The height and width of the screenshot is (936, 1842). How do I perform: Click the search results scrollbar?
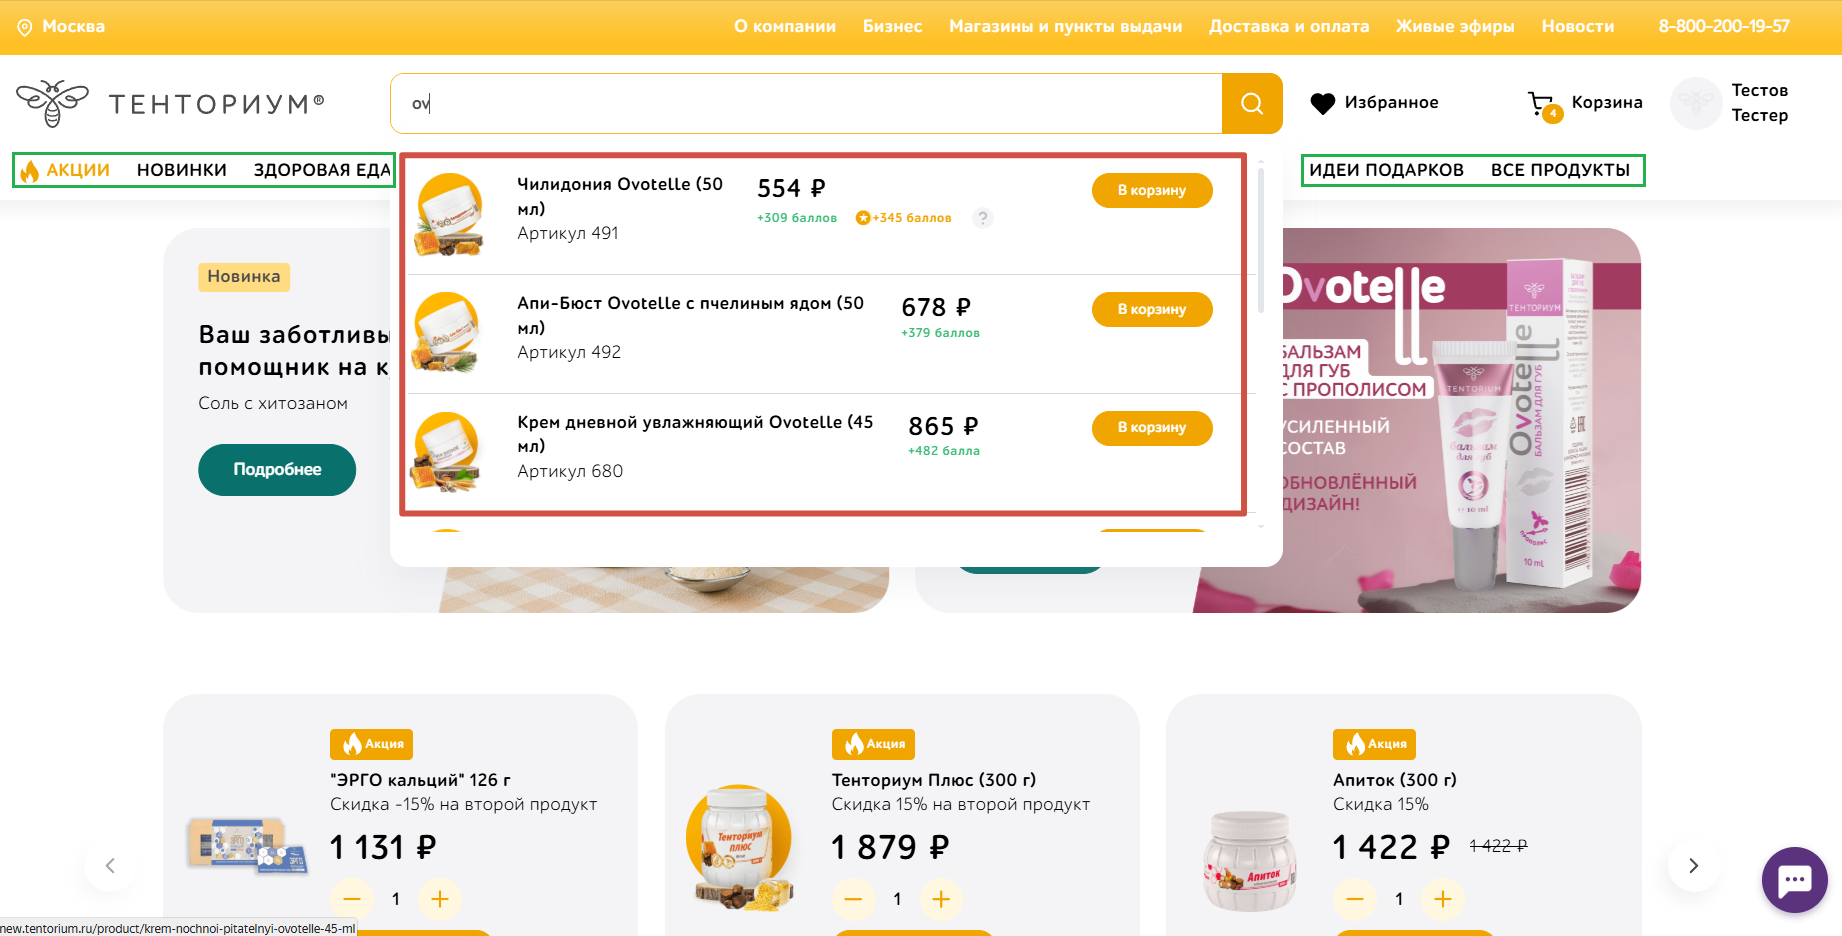point(1260,240)
